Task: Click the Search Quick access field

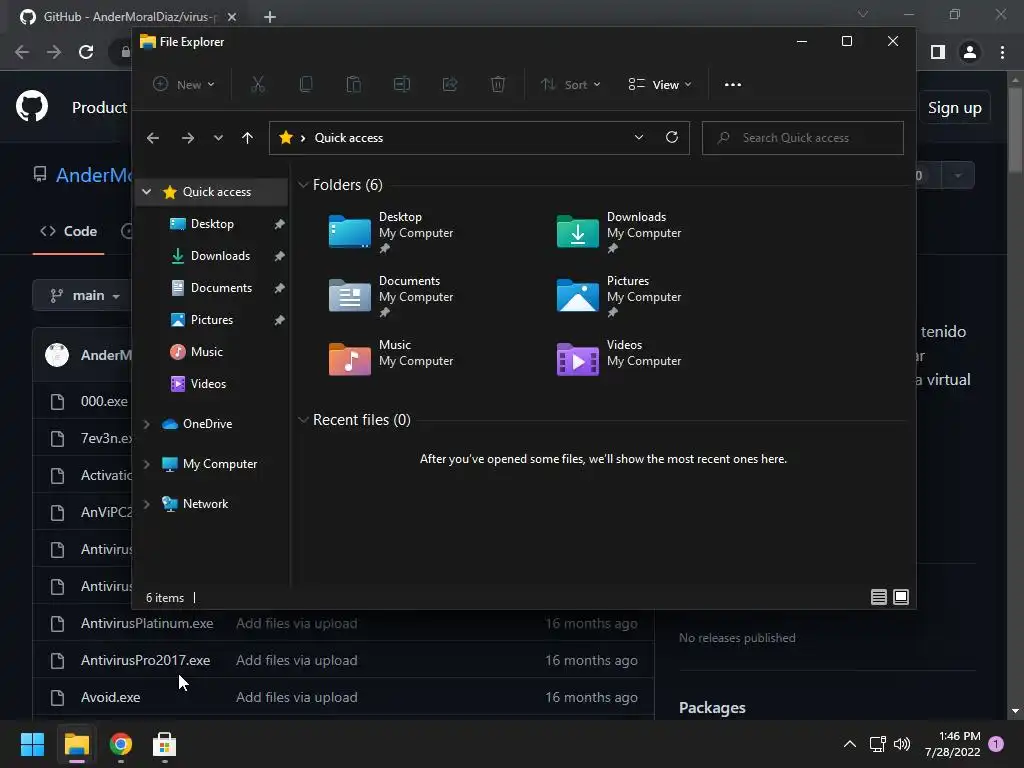Action: point(803,138)
